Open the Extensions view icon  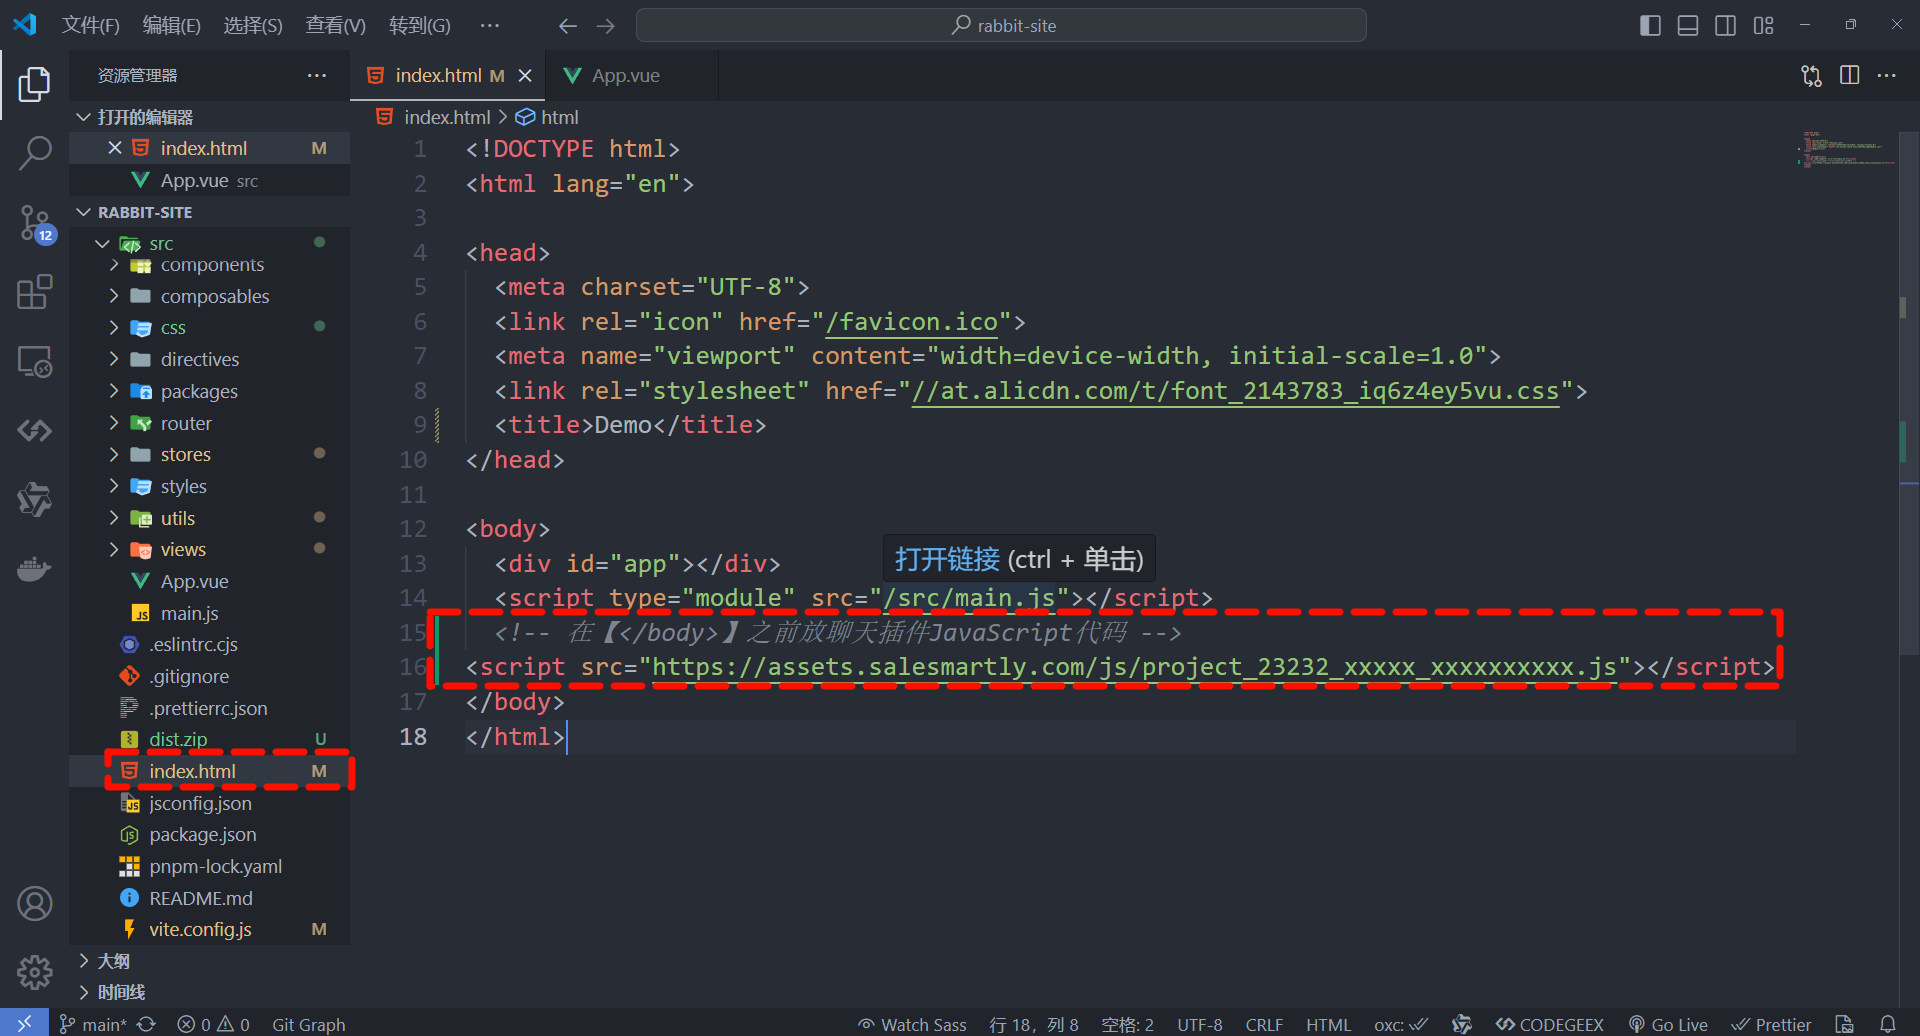(x=35, y=292)
